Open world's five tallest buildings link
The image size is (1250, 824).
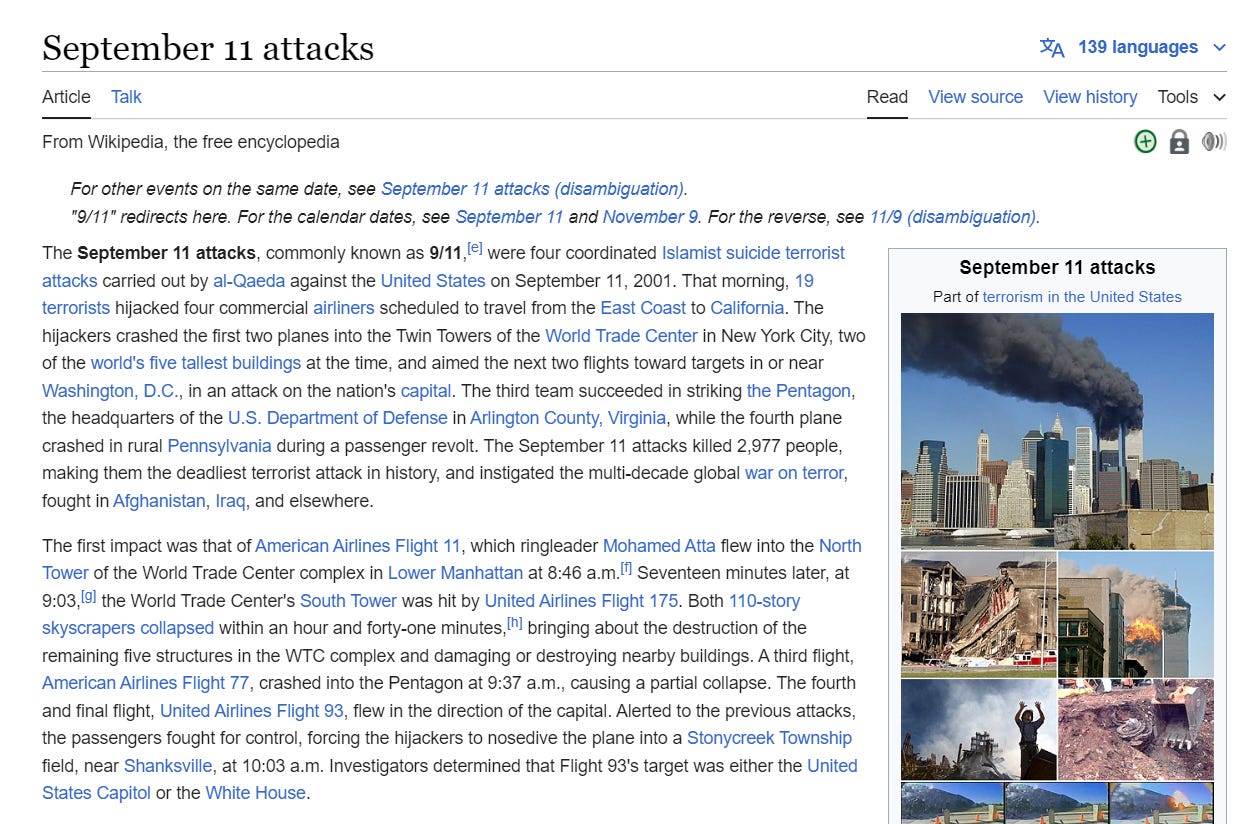[196, 363]
